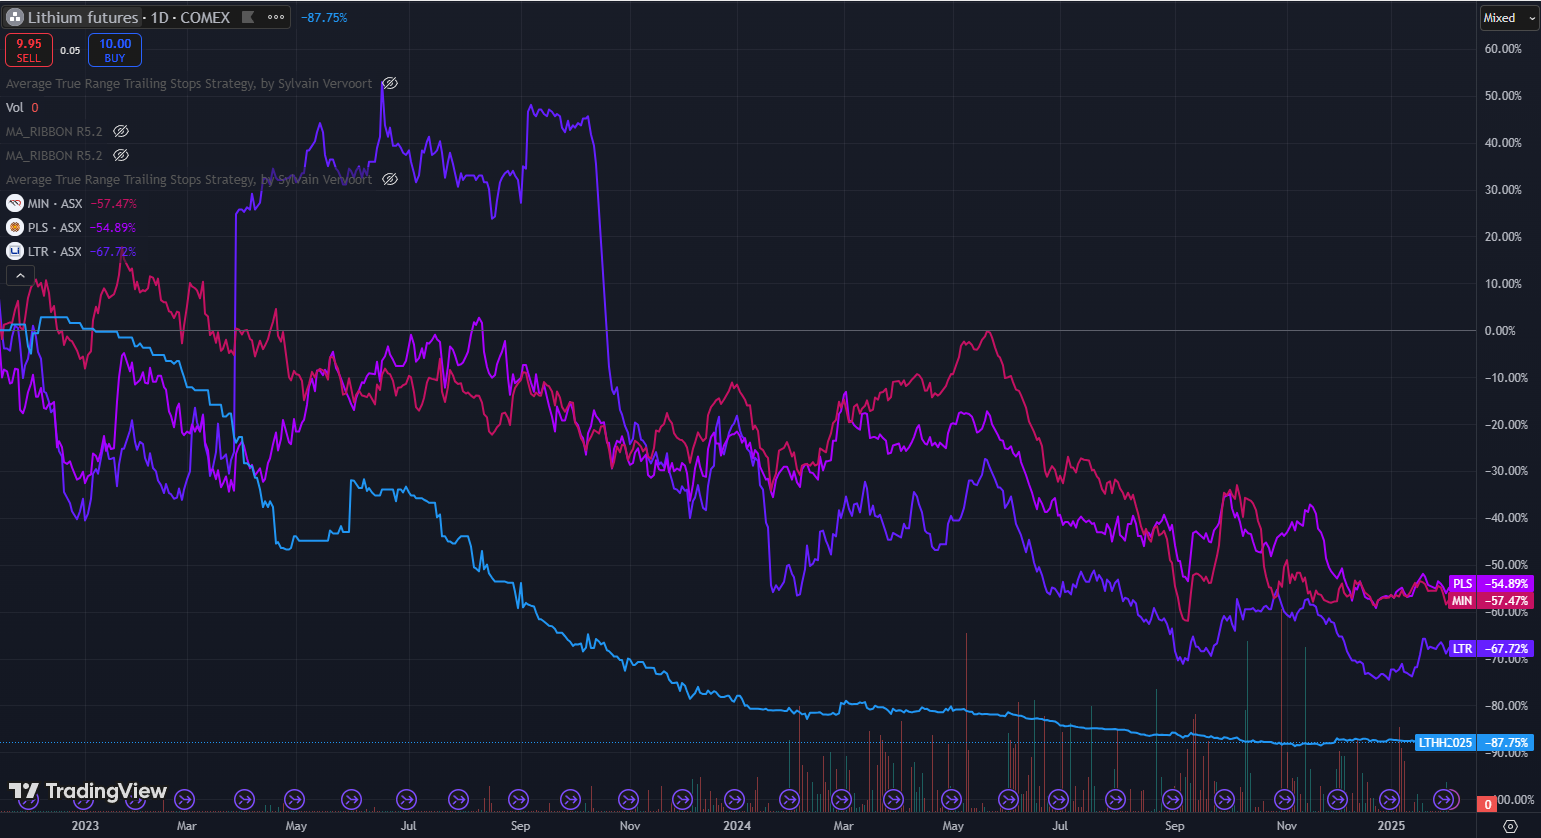Show the lower Average True Range strategy
The height and width of the screenshot is (838, 1541).
390,179
